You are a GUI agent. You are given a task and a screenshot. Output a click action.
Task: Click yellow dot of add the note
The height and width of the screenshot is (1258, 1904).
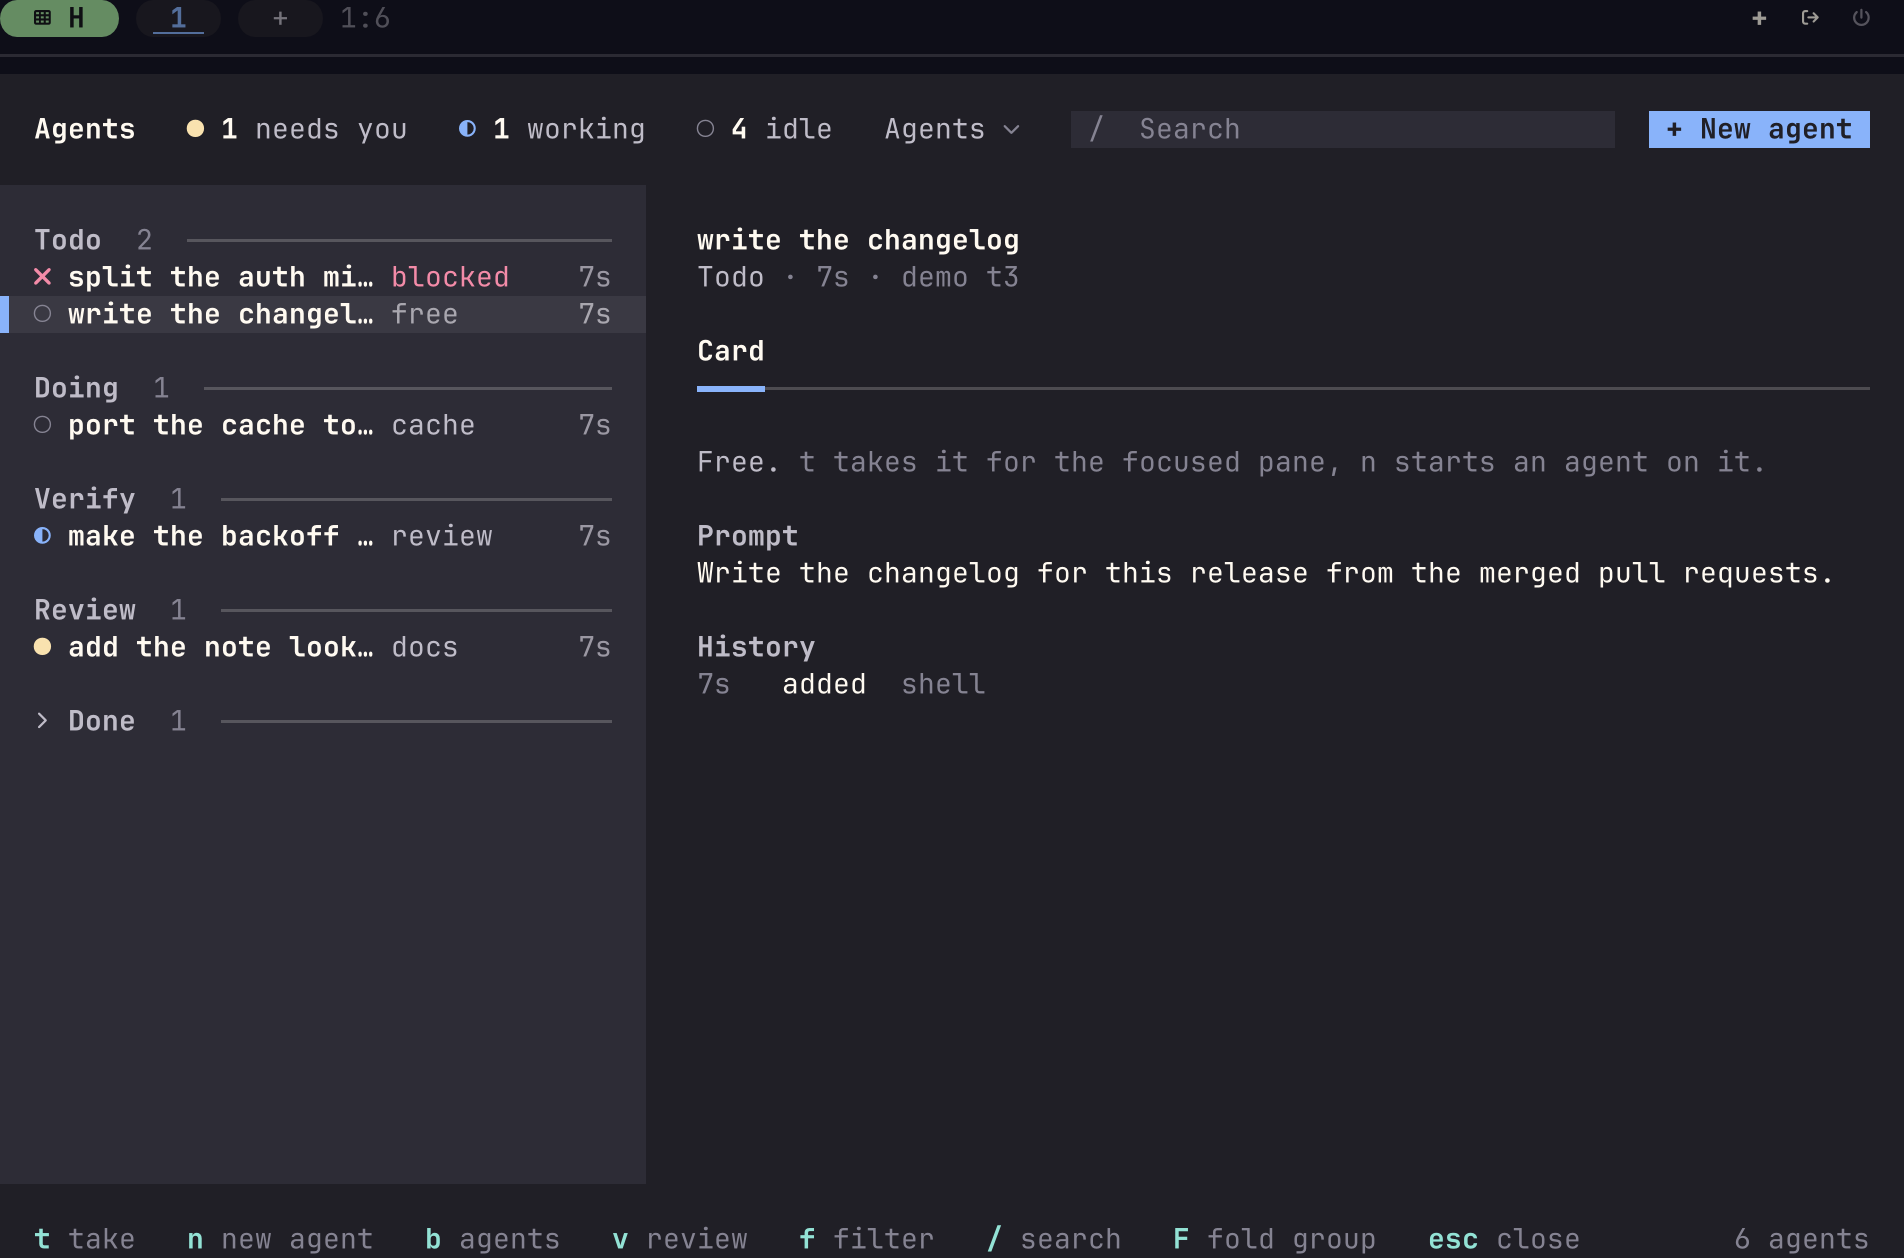[42, 647]
